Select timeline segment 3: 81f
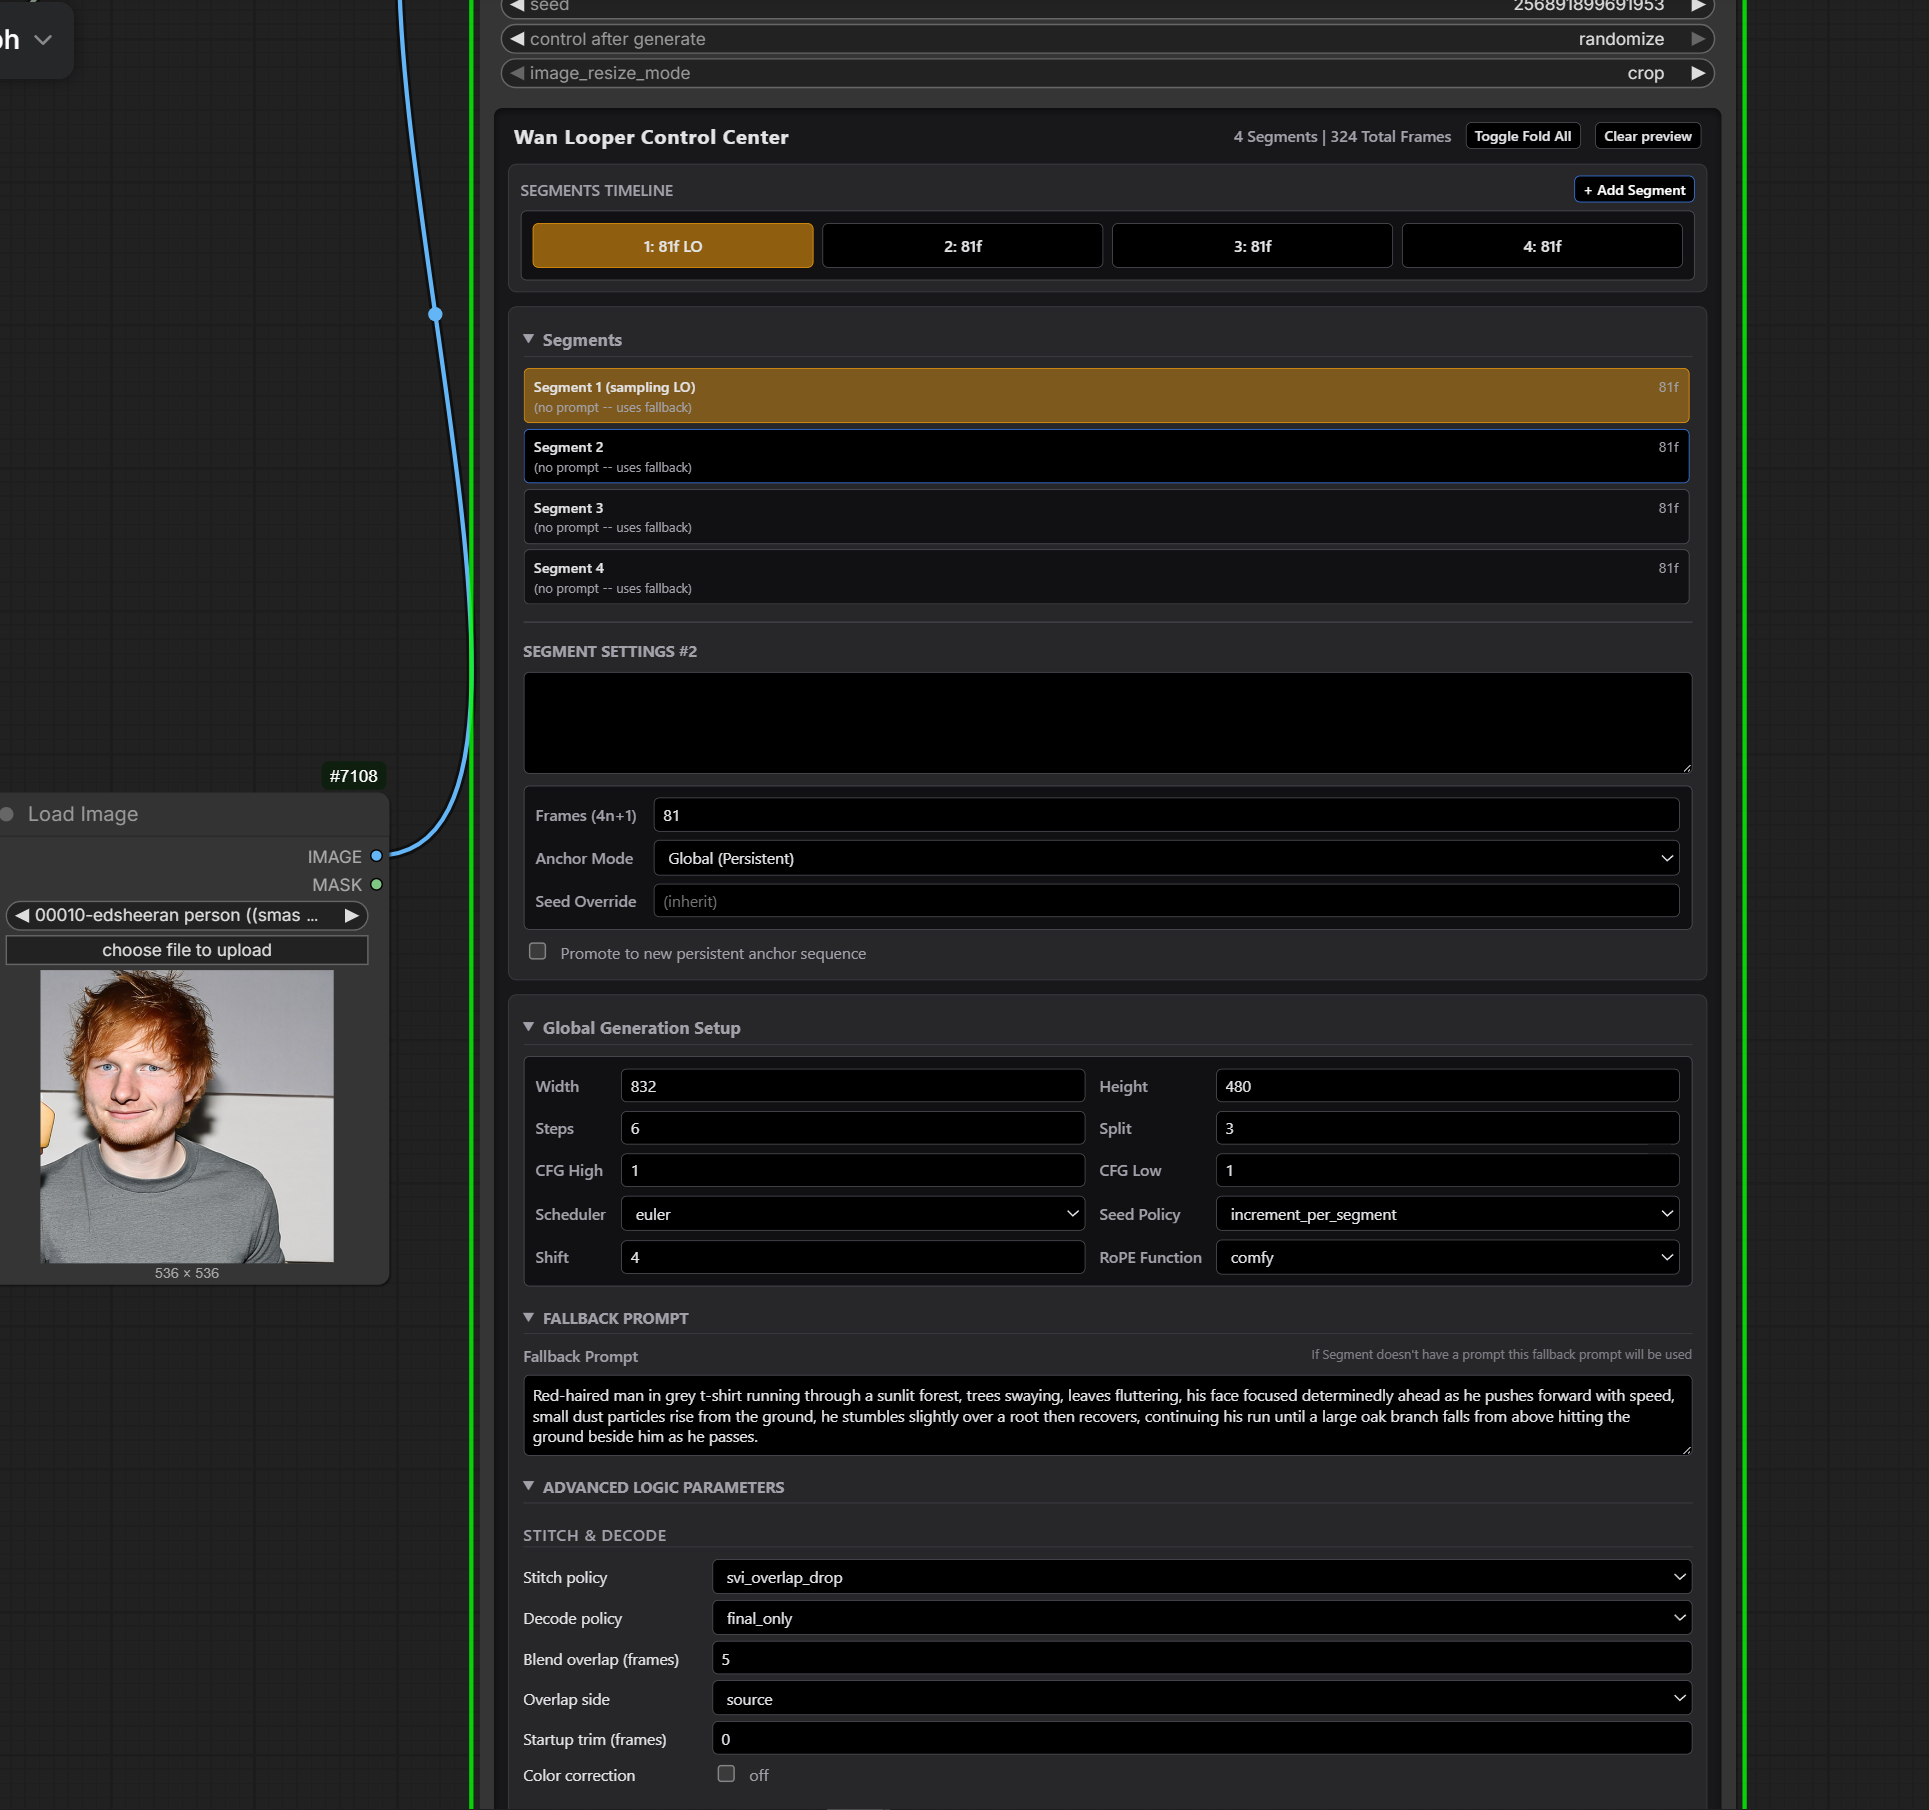1929x1810 pixels. tap(1252, 246)
